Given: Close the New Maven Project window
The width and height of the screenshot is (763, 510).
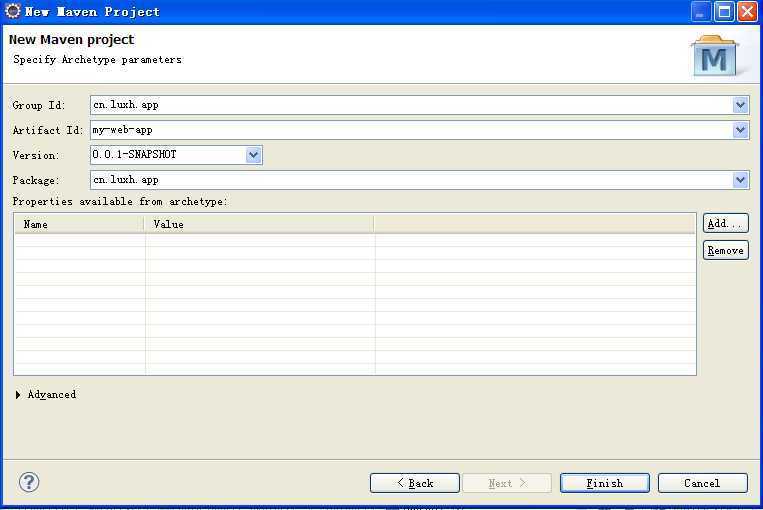Looking at the screenshot, I should point(747,12).
